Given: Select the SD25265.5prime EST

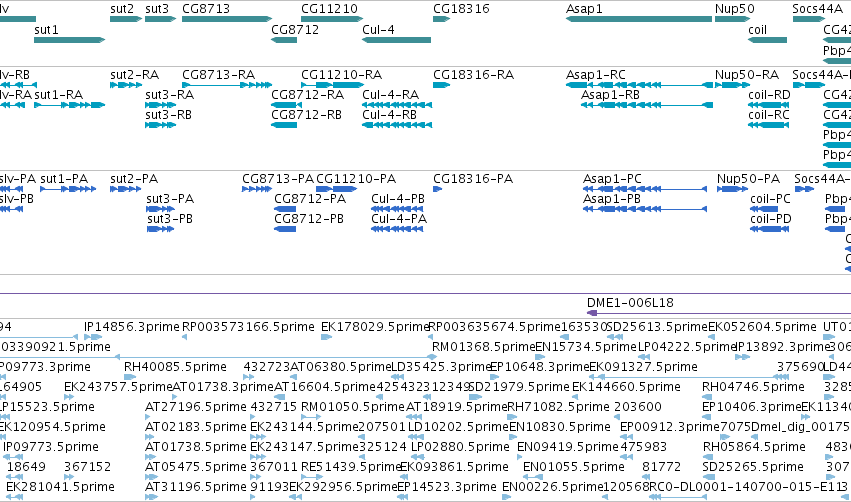Looking at the screenshot, I should coord(707,478).
